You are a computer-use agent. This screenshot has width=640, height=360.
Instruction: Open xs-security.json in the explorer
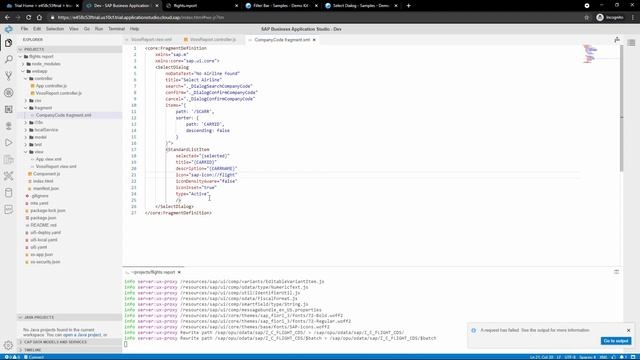45,262
